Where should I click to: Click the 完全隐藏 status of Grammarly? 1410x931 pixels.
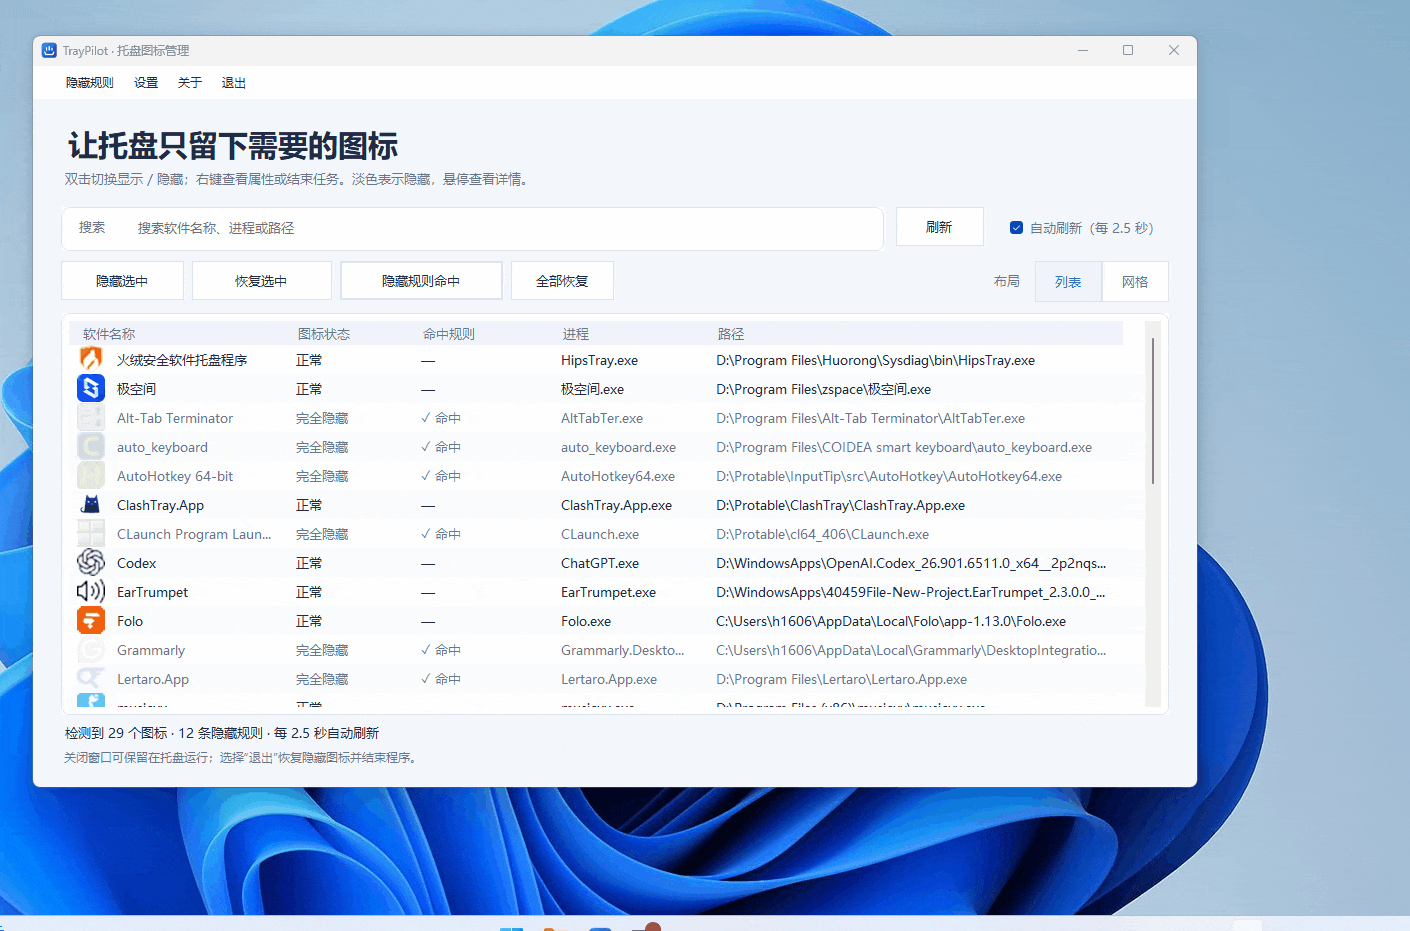pos(322,650)
